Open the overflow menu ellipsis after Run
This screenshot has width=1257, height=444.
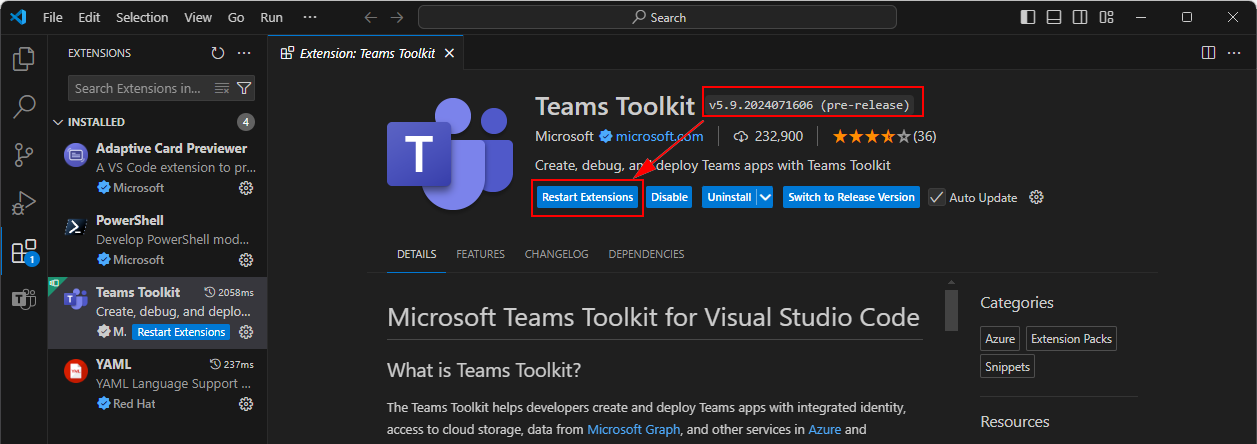point(310,17)
